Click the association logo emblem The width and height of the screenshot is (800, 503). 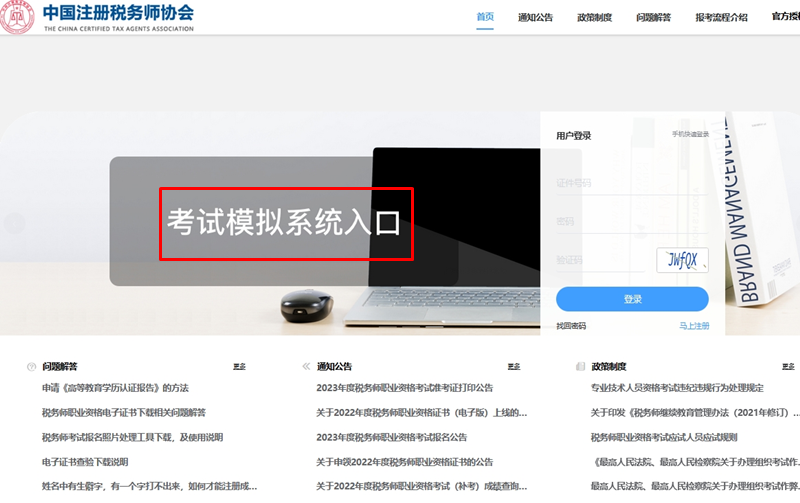(17, 17)
